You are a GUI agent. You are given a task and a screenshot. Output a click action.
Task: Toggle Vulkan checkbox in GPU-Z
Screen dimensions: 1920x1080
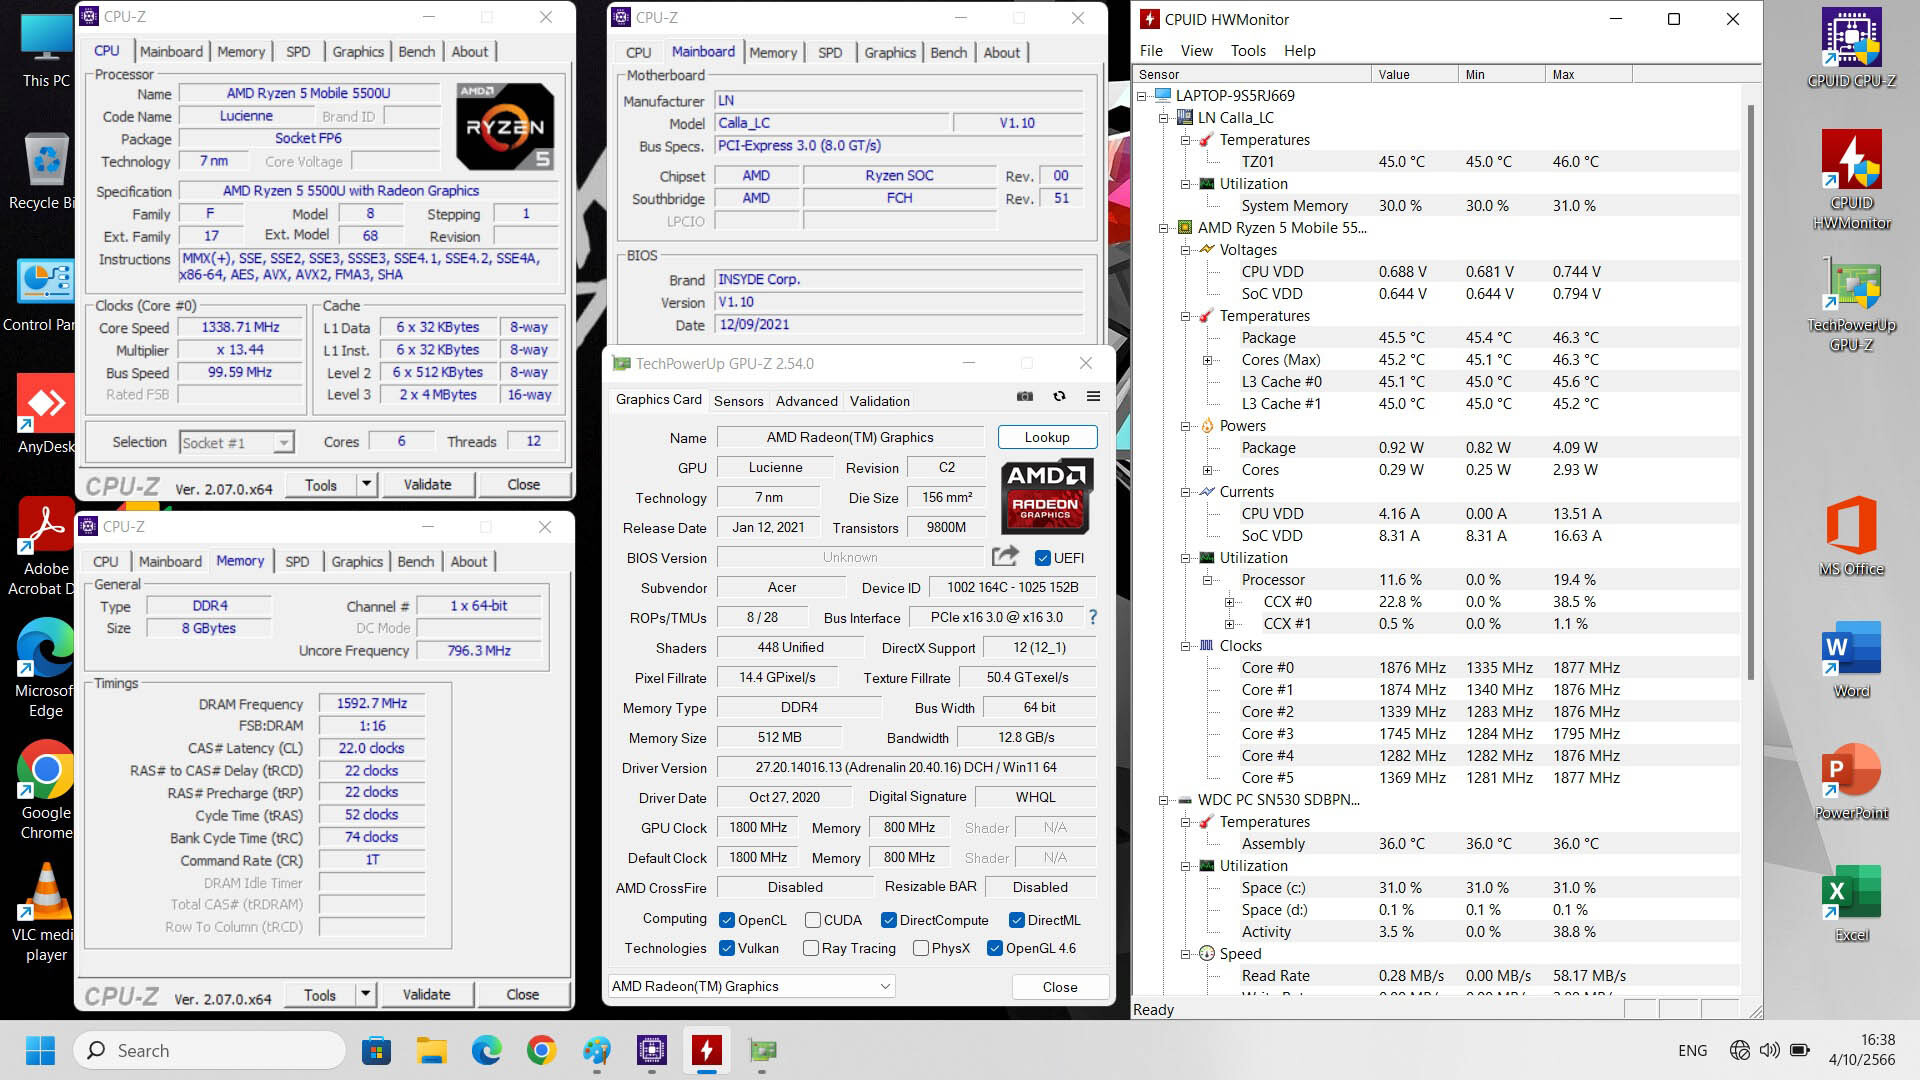(728, 948)
